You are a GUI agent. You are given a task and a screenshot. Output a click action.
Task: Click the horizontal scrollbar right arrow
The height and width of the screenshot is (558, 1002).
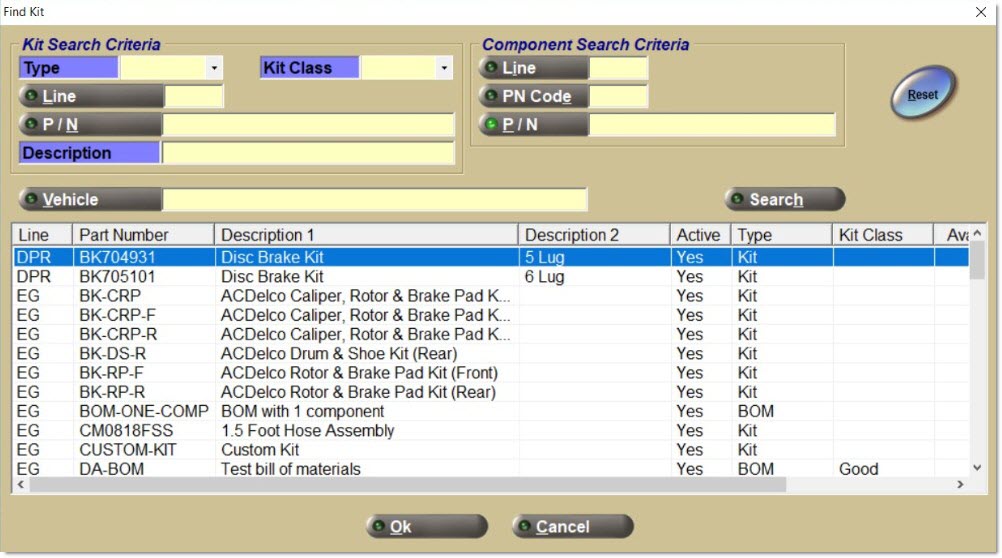[960, 485]
